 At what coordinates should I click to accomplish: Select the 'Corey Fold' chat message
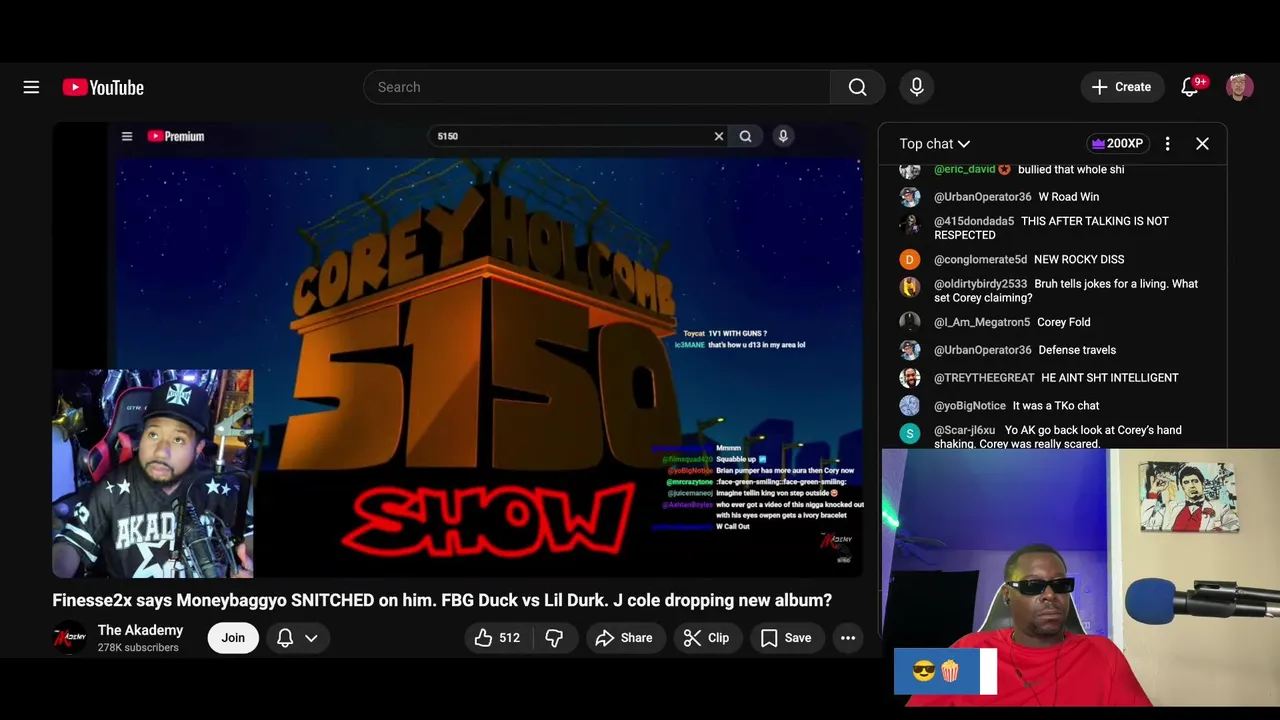(1064, 322)
